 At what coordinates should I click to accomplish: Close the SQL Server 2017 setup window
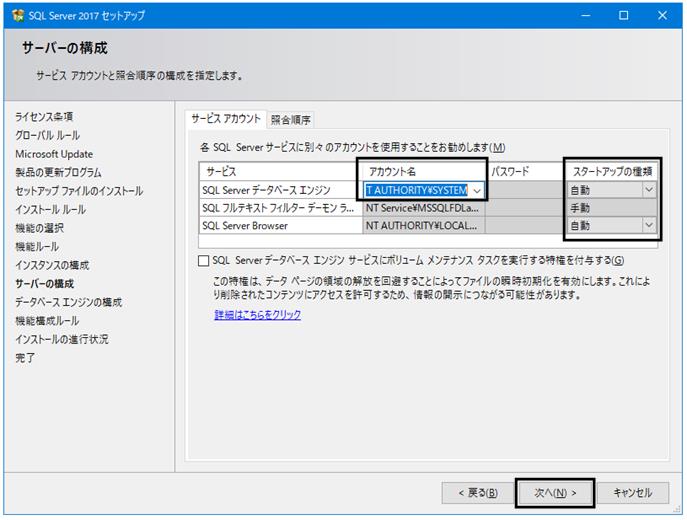coord(662,15)
